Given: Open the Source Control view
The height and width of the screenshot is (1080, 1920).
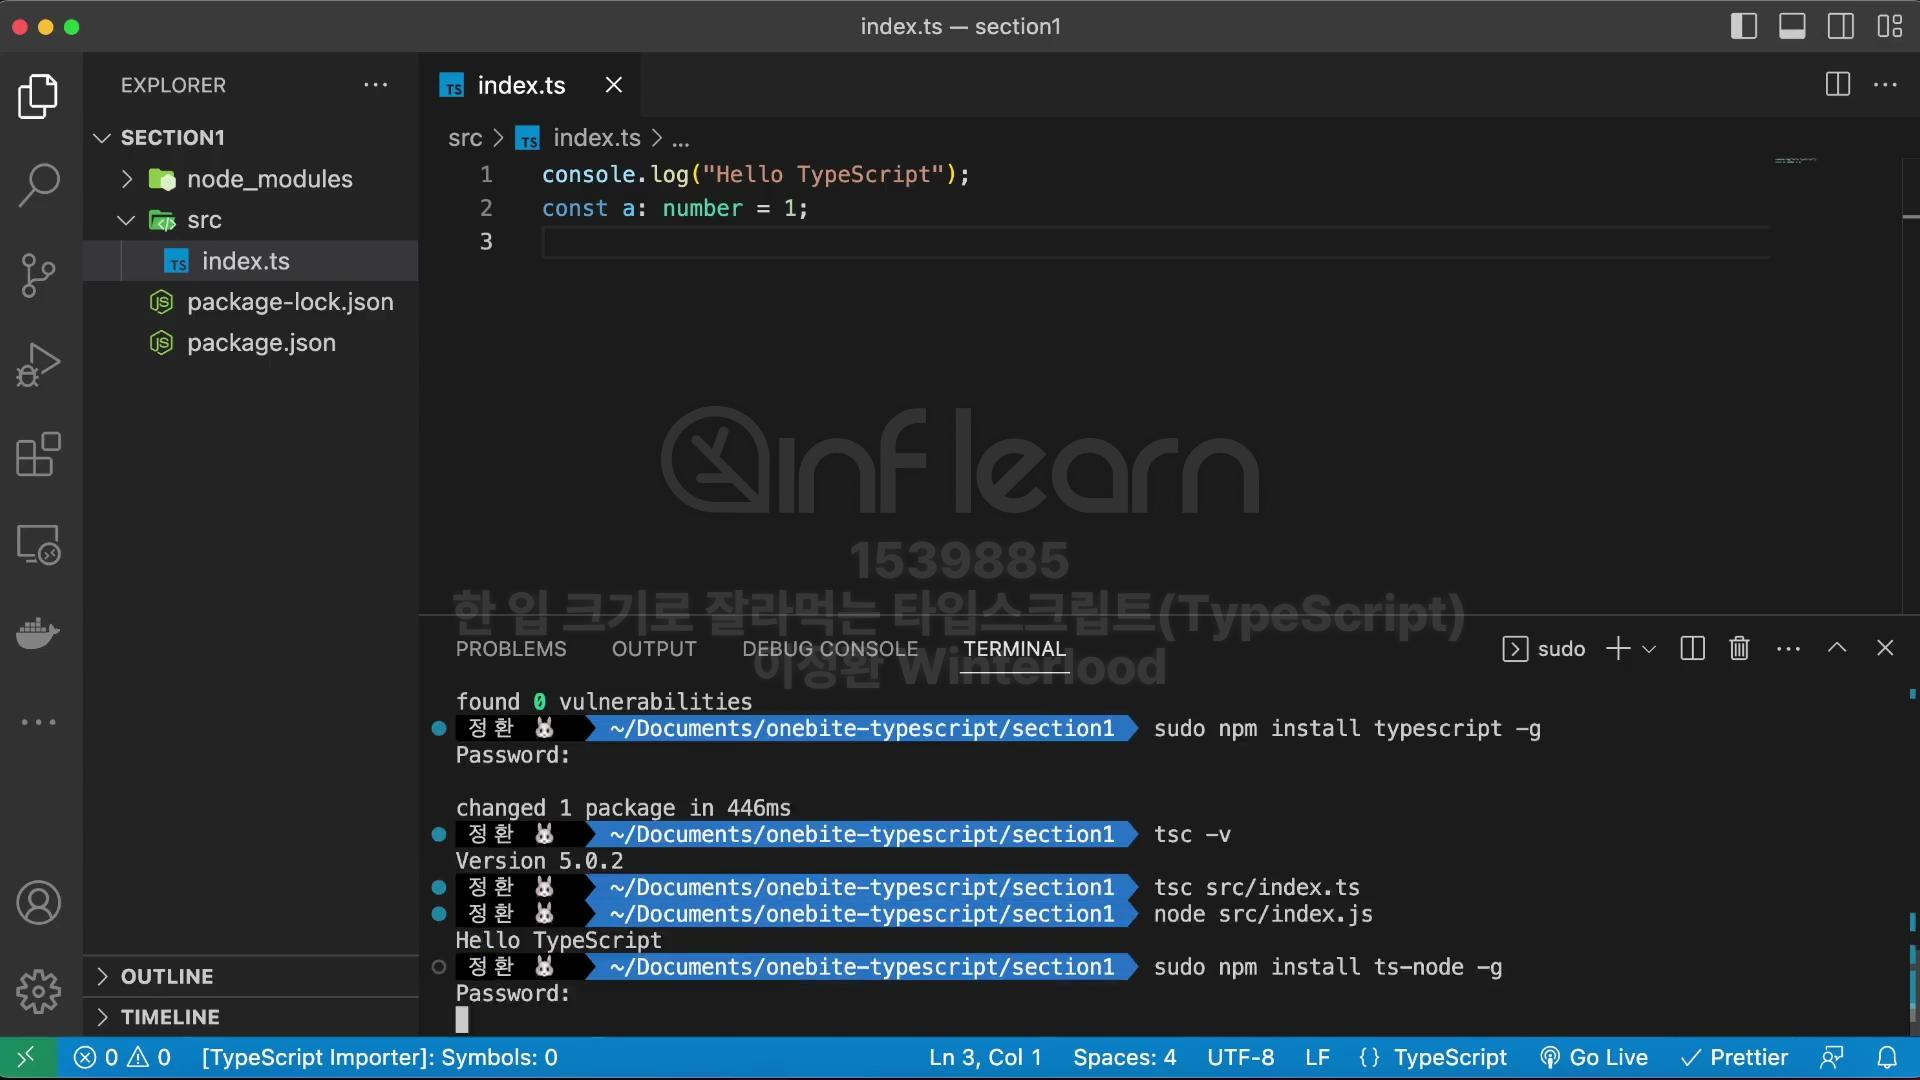Looking at the screenshot, I should (x=39, y=275).
